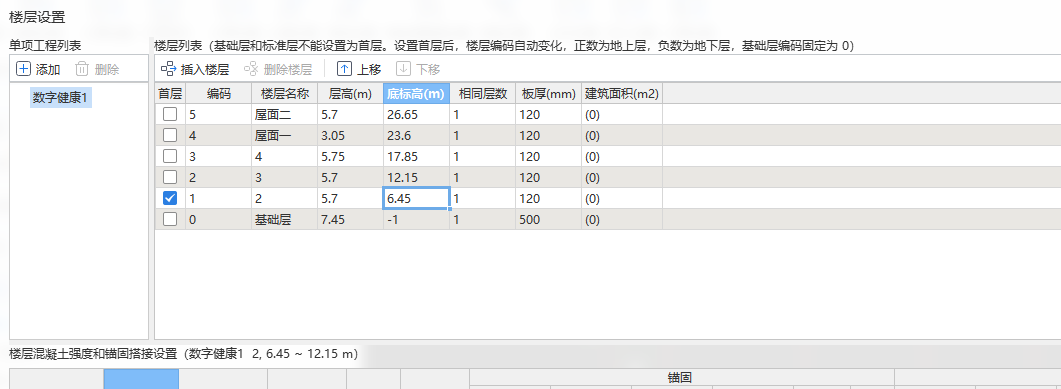The height and width of the screenshot is (389, 1061).
Task: Click the 添加 plus icon
Action: 23,69
